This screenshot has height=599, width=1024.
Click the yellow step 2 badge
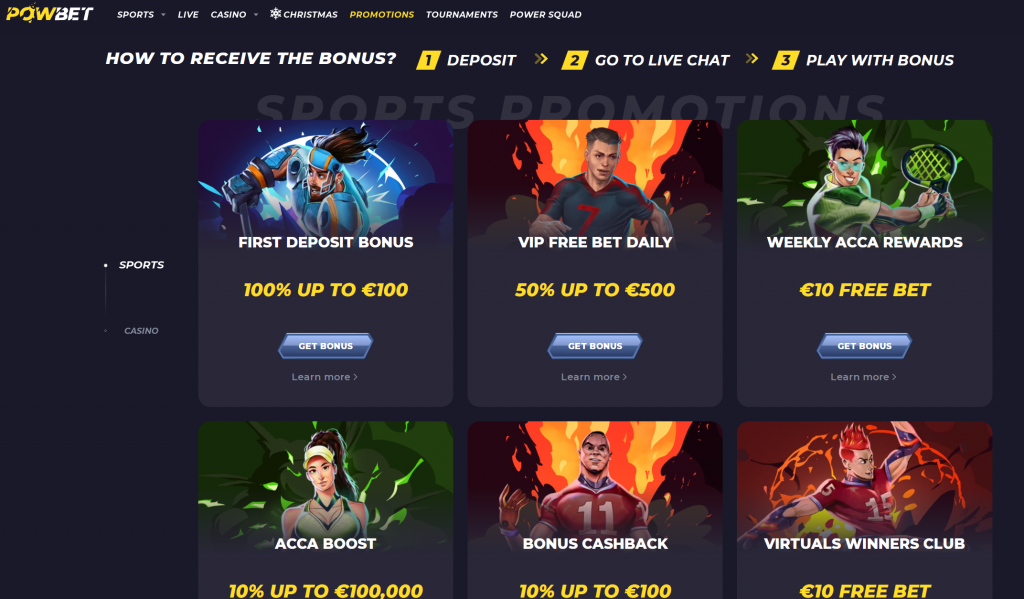tap(575, 60)
